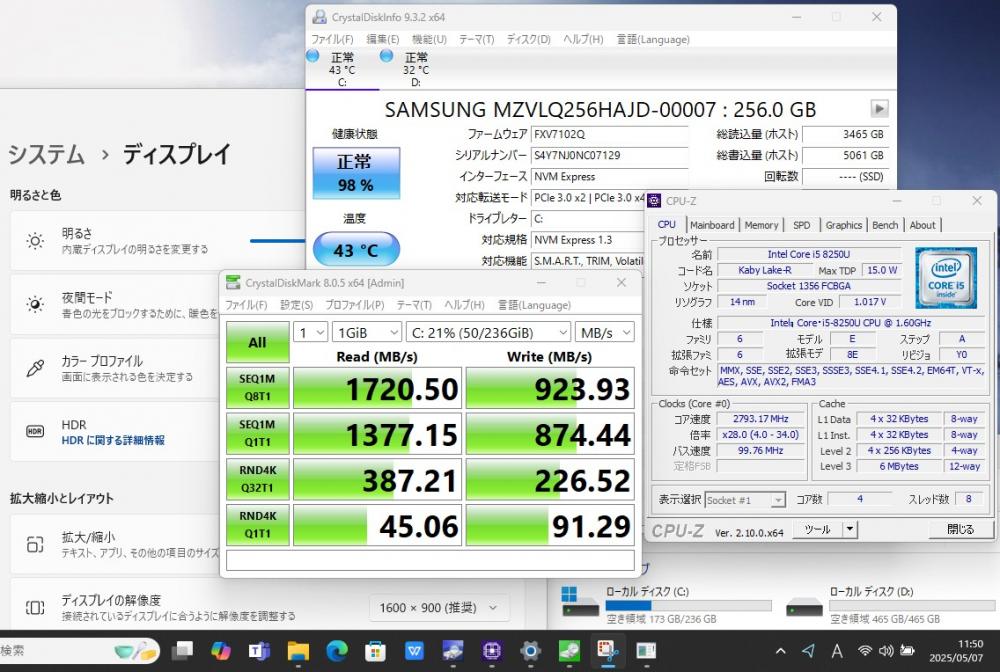Image resolution: width=1000 pixels, height=672 pixels.
Task: Click 閉じる button in CPU-Z
Action: tap(960, 529)
